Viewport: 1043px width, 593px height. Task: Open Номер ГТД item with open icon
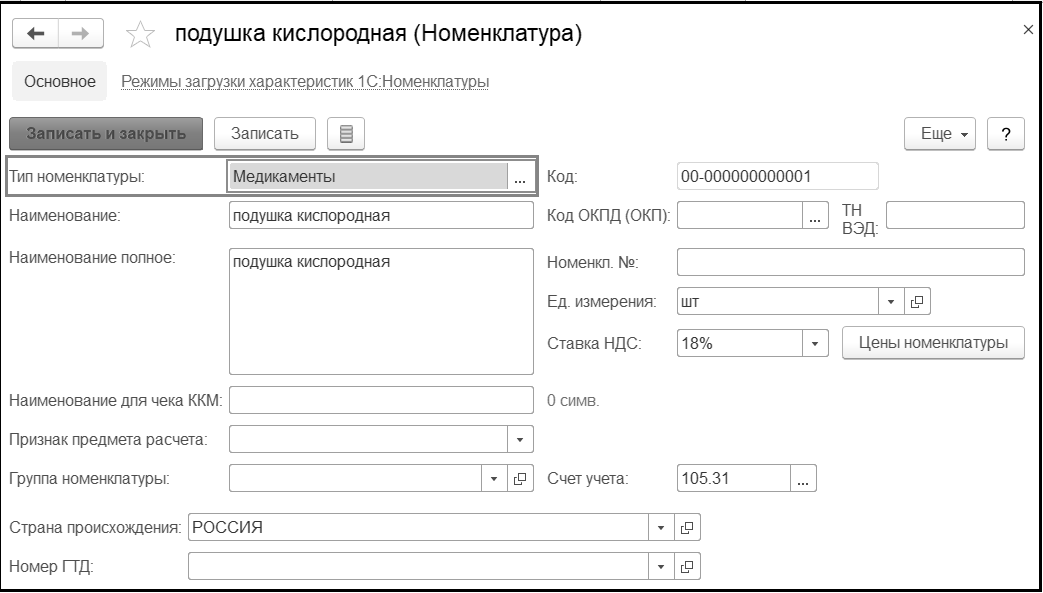click(x=687, y=567)
